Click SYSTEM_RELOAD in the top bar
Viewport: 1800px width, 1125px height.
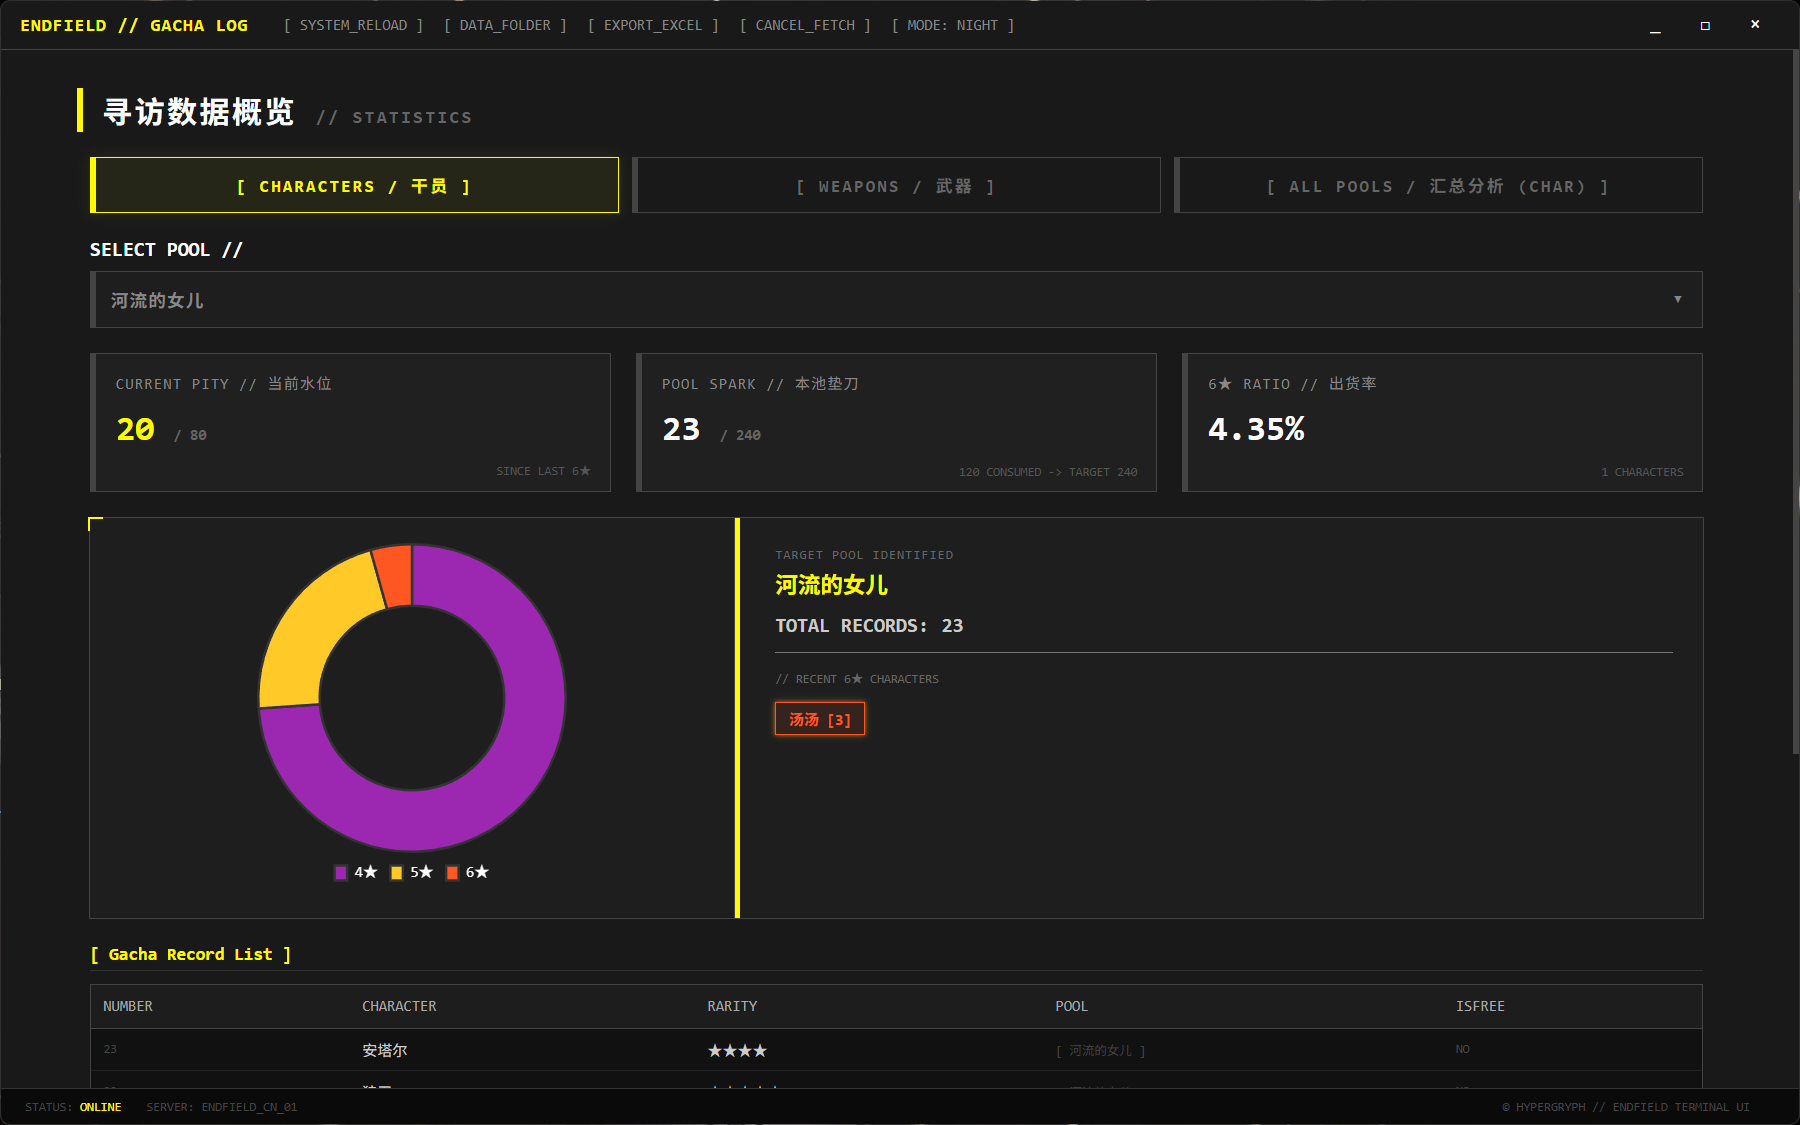pos(353,25)
